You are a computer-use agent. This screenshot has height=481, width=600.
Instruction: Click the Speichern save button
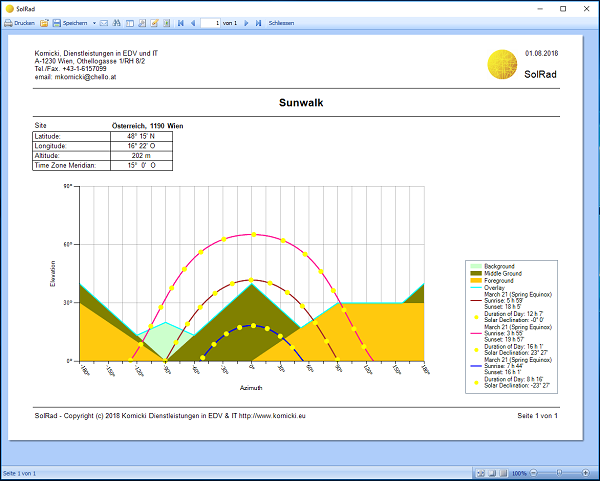coord(69,22)
